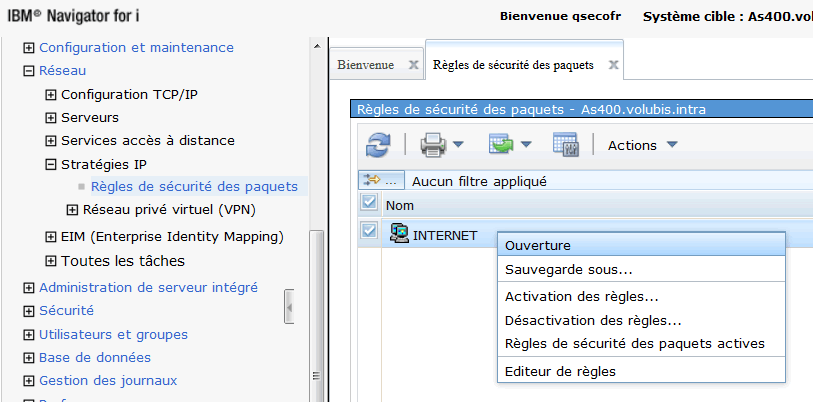
Task: Close the Bienvenue tab
Action: tap(413, 65)
